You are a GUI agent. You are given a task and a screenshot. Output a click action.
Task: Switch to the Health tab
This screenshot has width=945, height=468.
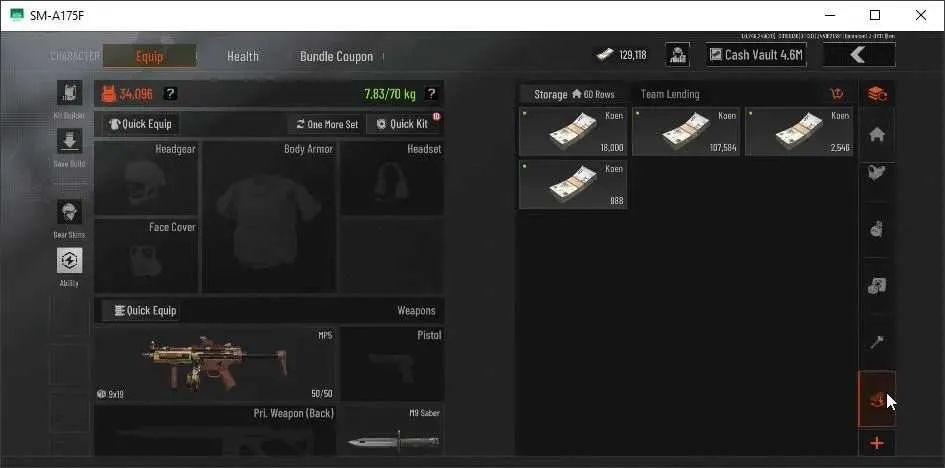243,57
